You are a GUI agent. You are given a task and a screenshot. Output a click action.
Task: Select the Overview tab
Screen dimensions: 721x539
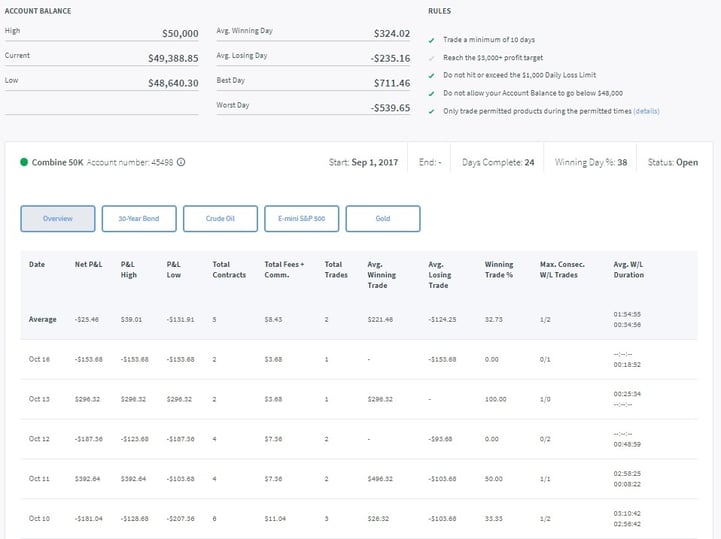click(57, 218)
